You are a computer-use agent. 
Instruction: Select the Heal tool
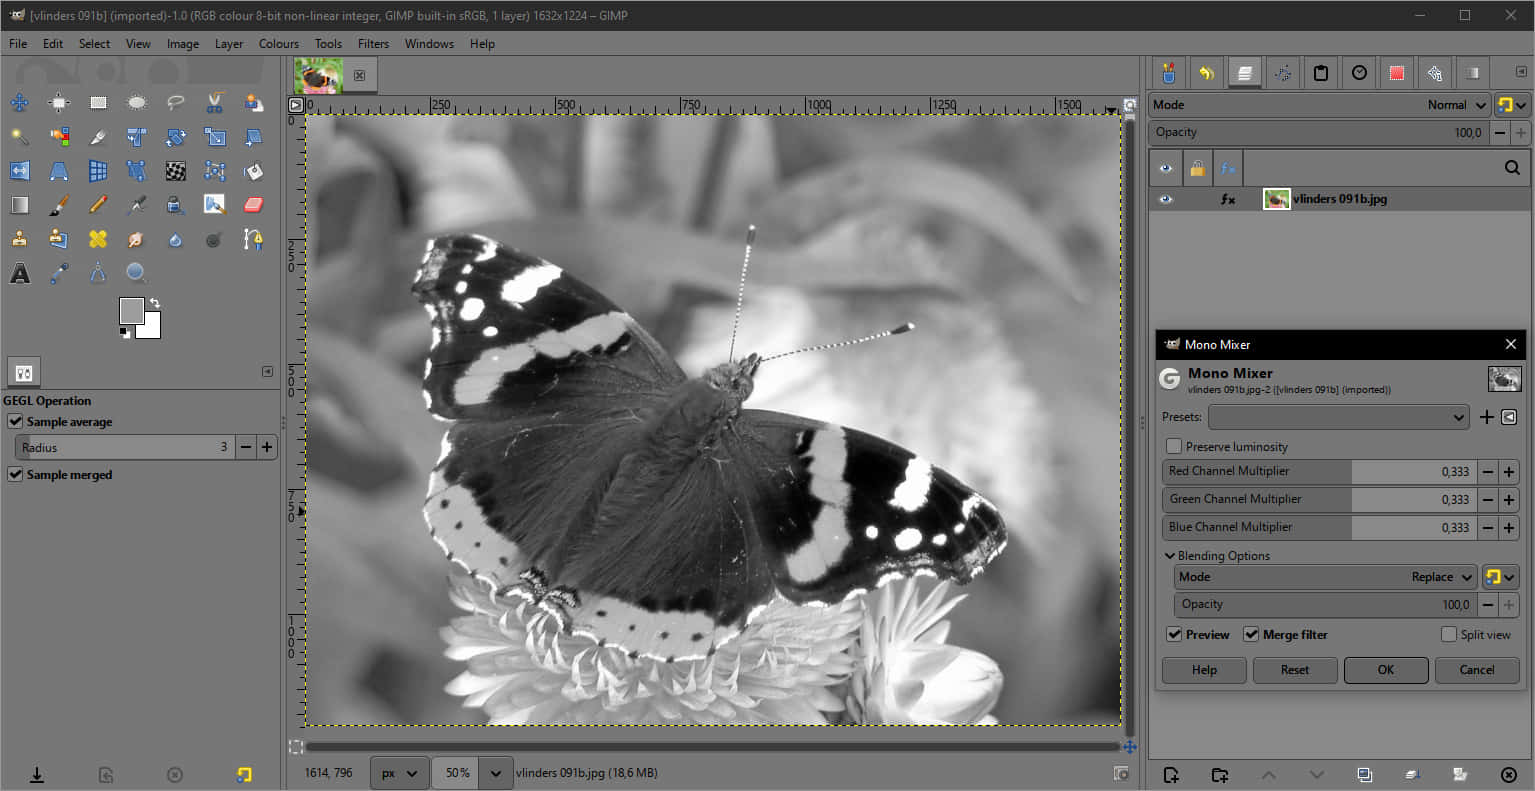(97, 239)
